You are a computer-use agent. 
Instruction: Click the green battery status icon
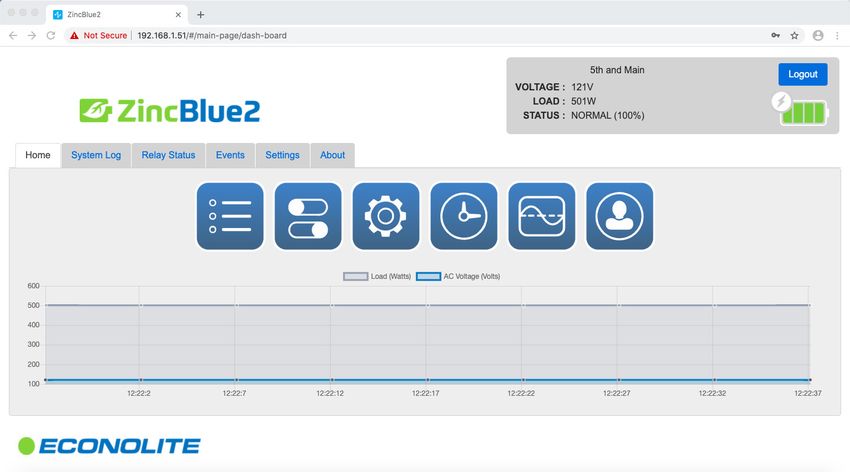point(804,113)
